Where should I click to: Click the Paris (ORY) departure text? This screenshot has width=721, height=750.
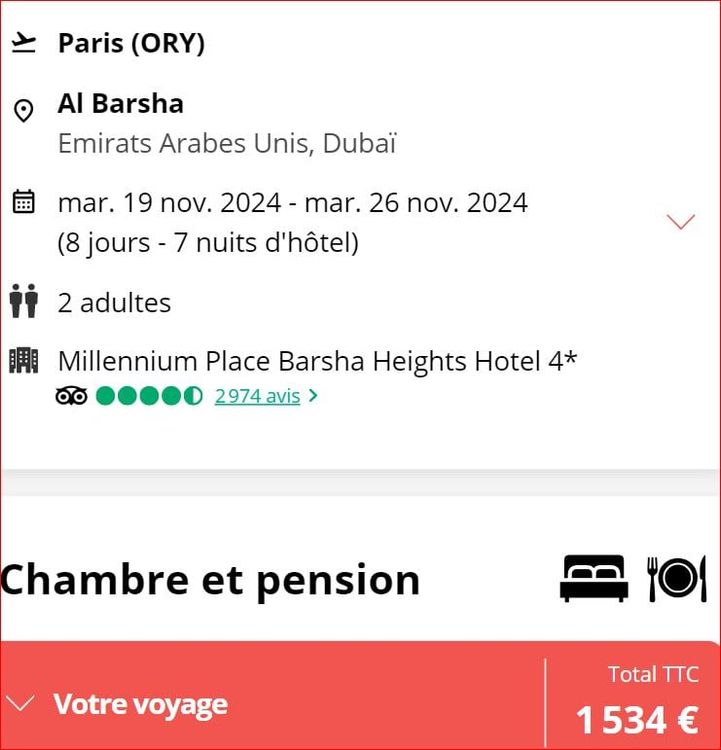[131, 43]
